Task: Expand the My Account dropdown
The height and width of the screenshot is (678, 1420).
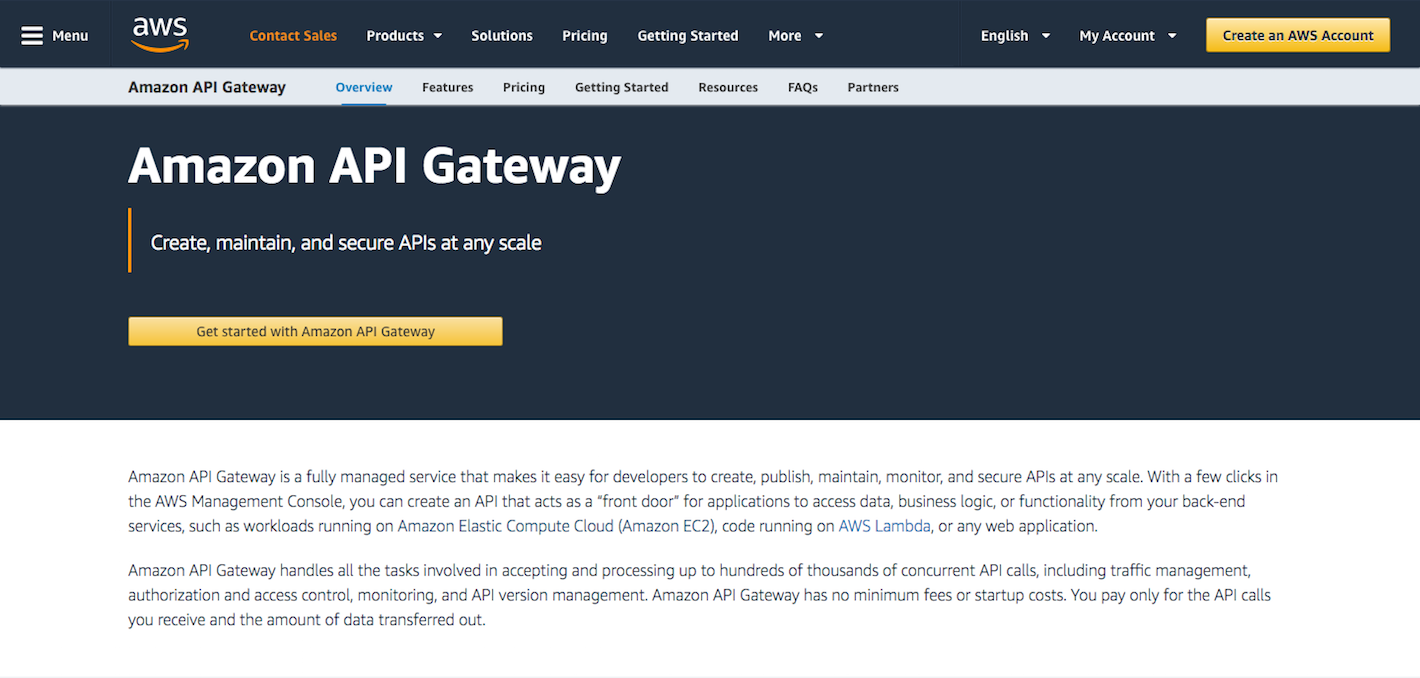Action: pos(1127,36)
